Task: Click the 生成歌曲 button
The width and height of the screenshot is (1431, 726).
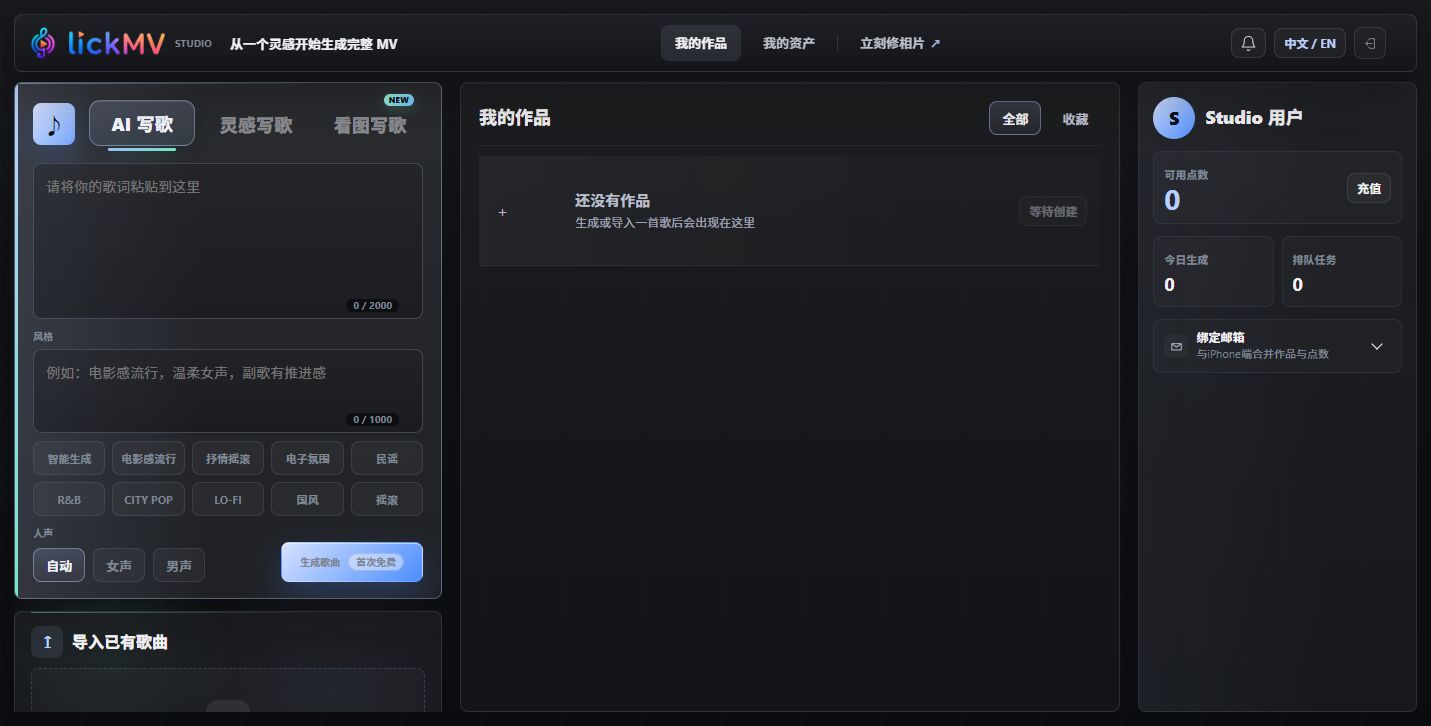Action: tap(352, 562)
